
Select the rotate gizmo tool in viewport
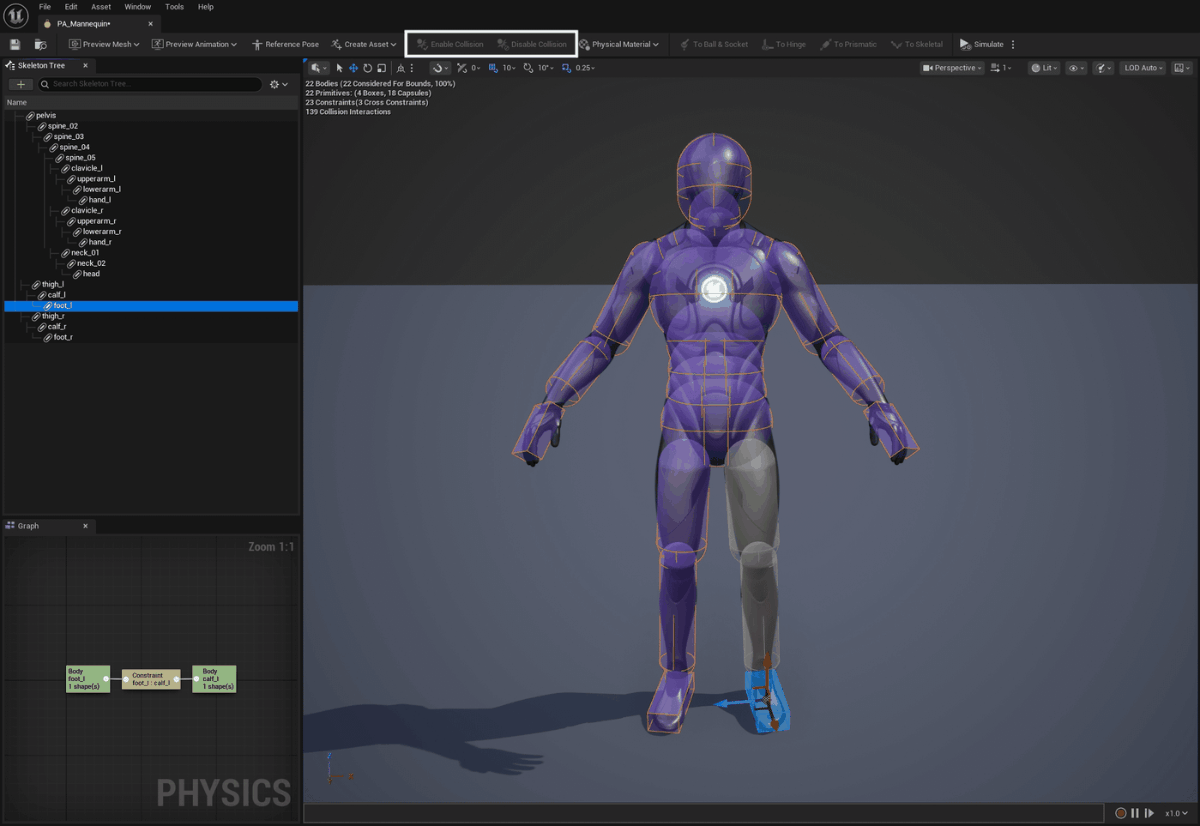pos(367,68)
